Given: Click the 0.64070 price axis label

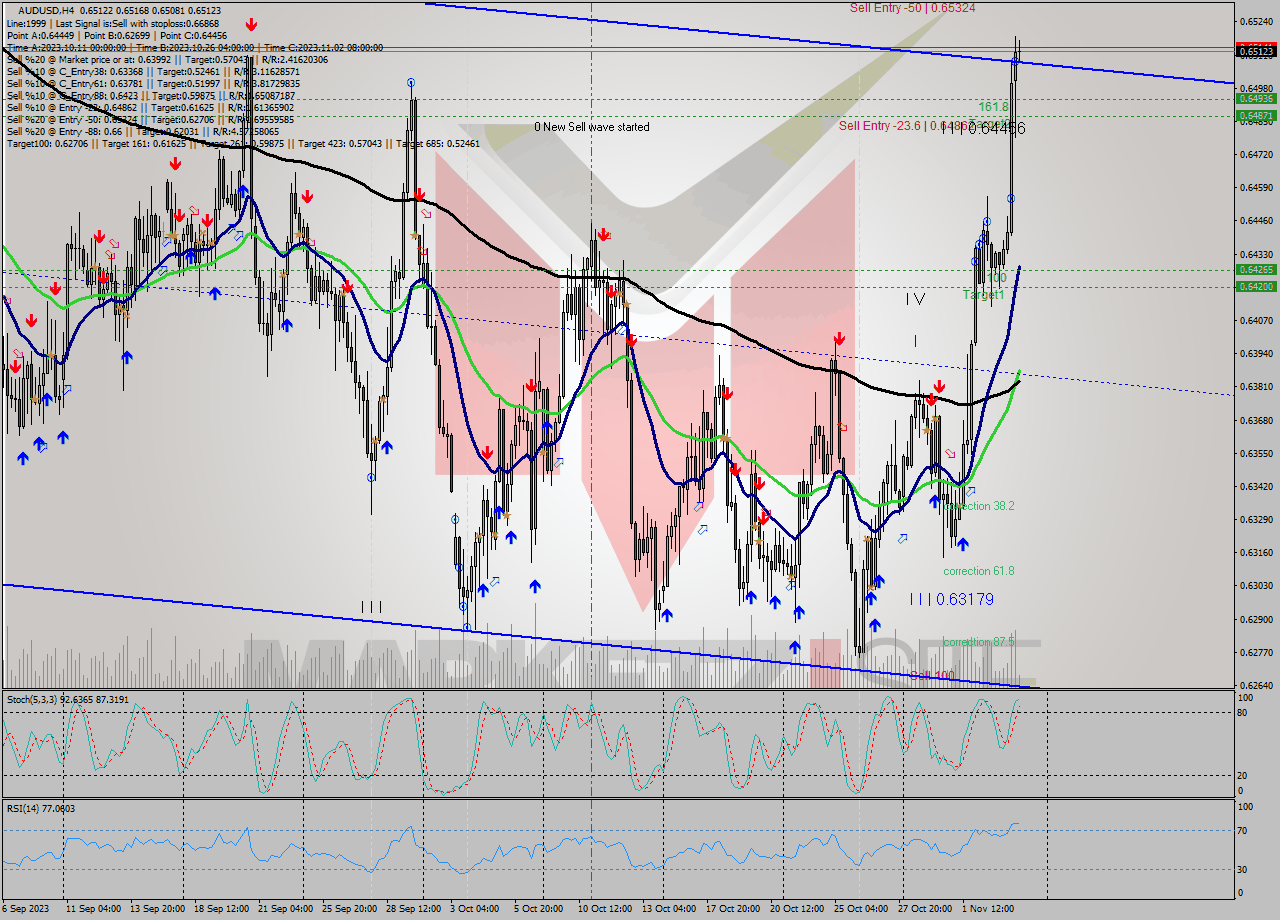Looking at the screenshot, I should coord(1258,320).
